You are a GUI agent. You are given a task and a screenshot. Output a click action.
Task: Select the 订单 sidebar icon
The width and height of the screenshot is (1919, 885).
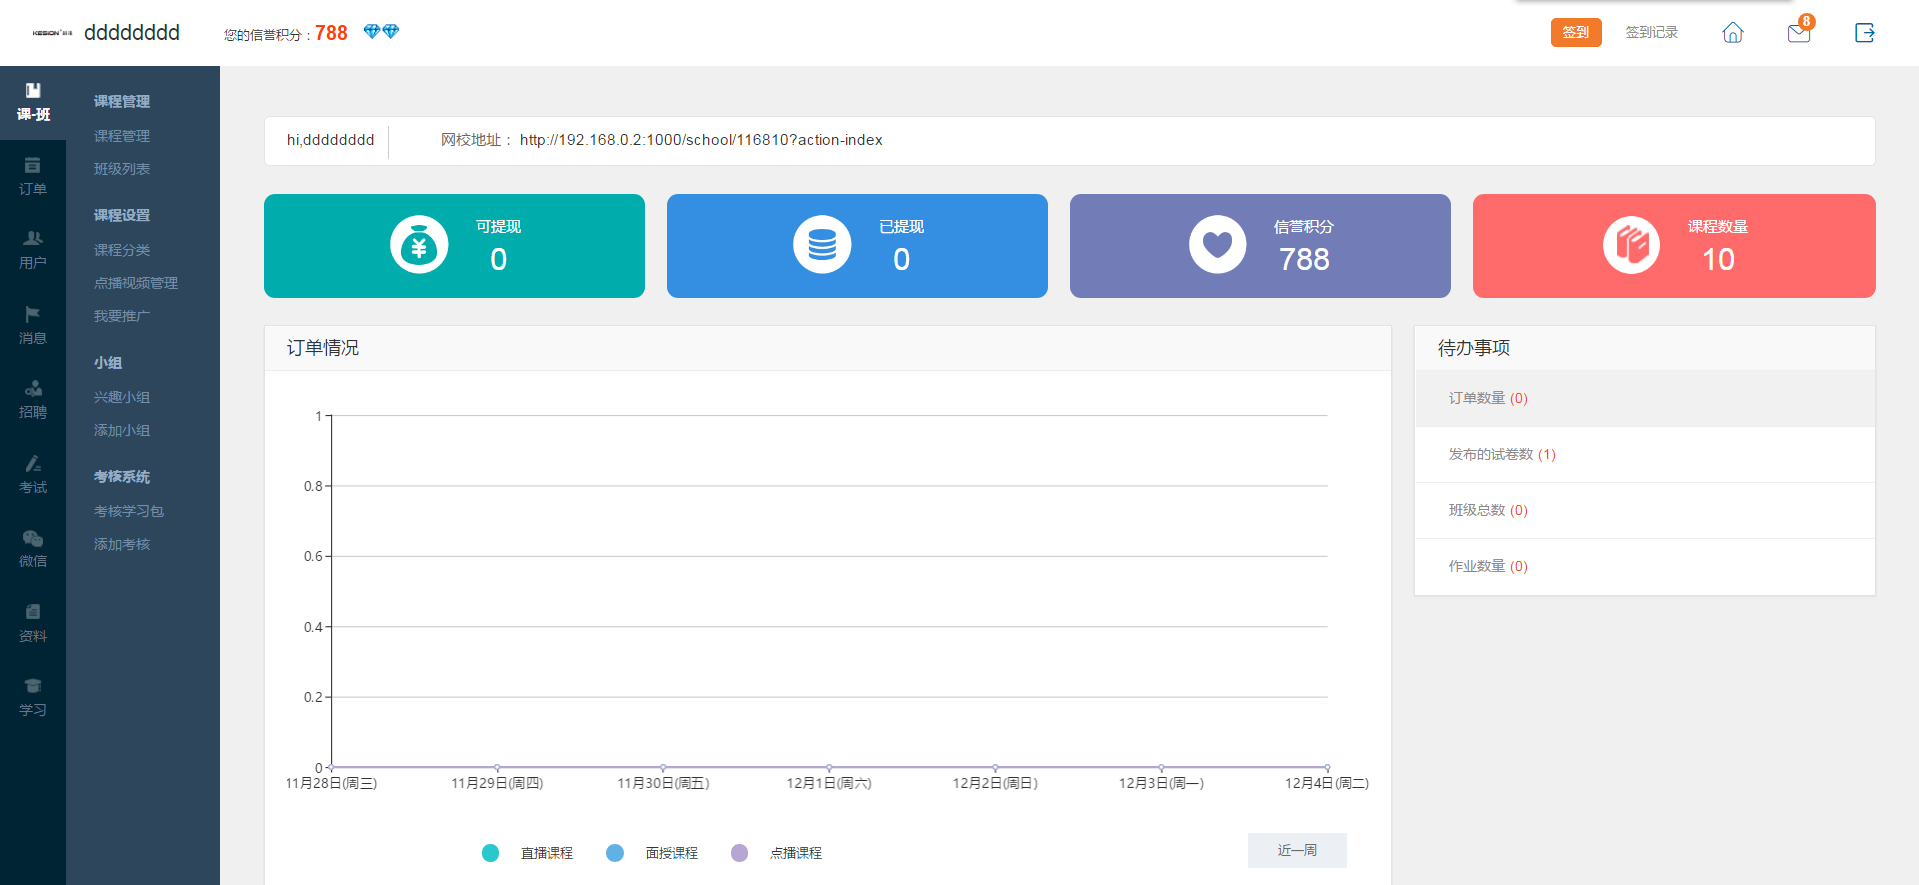coord(33,176)
